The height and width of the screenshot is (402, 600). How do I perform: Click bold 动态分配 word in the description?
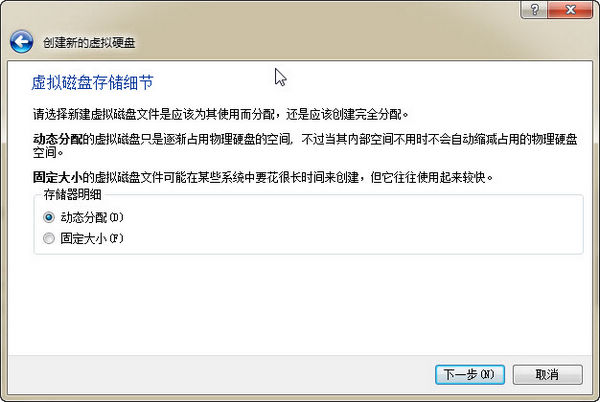coord(58,139)
